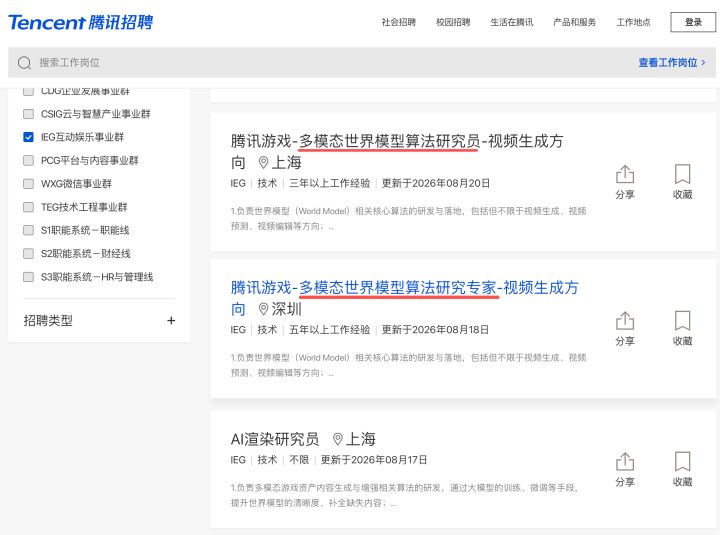
Task: Open the 产品和服务 menu
Action: [574, 22]
